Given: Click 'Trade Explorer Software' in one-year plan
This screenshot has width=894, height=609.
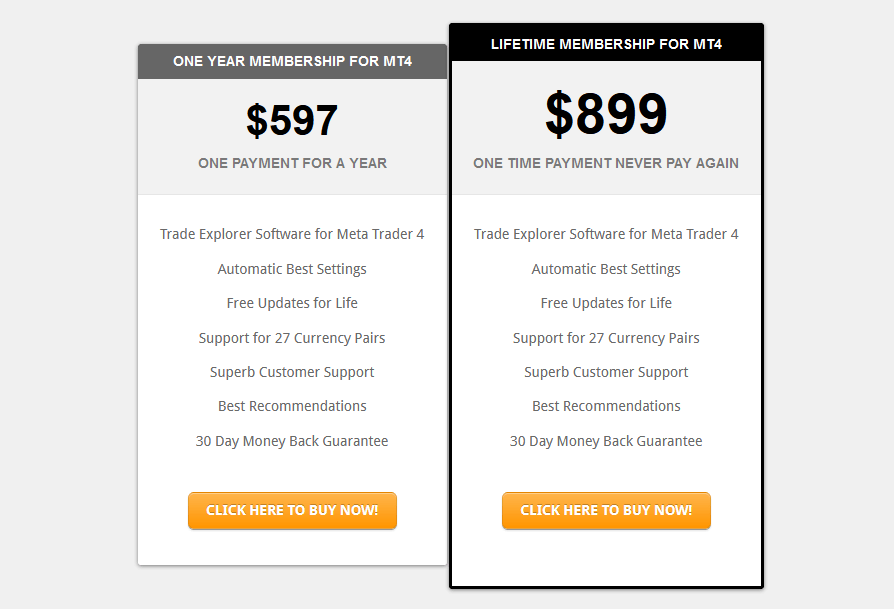Looking at the screenshot, I should point(292,234).
